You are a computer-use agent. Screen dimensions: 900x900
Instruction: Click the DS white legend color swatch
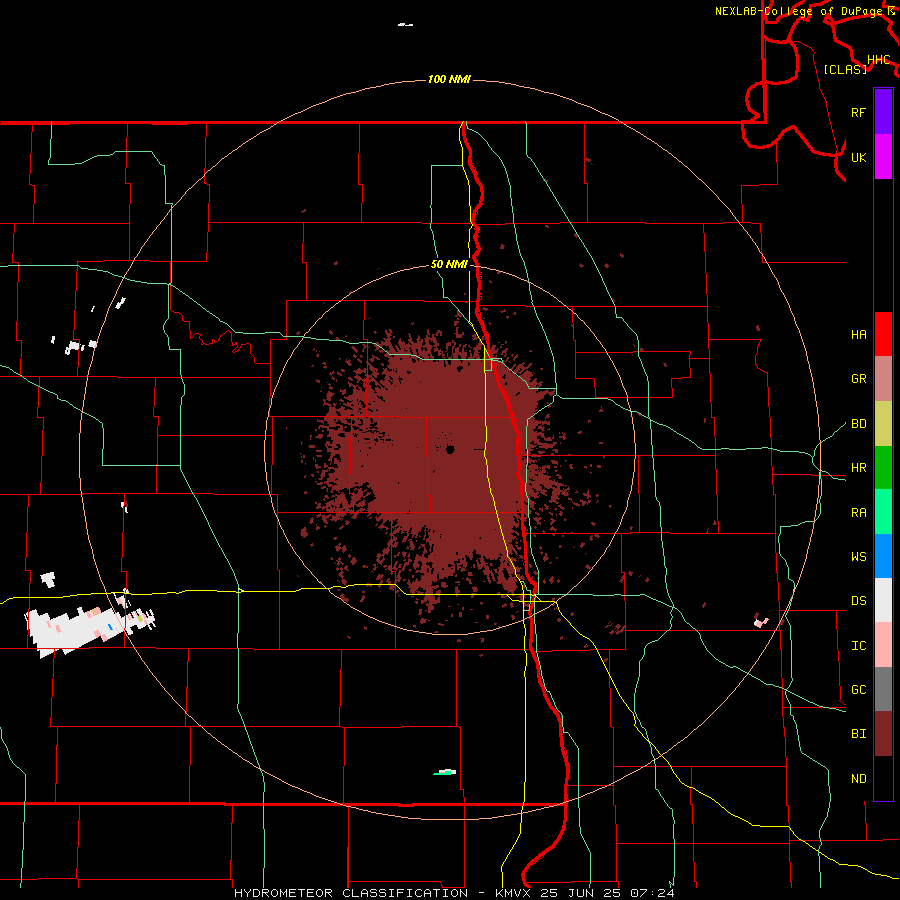[x=883, y=600]
